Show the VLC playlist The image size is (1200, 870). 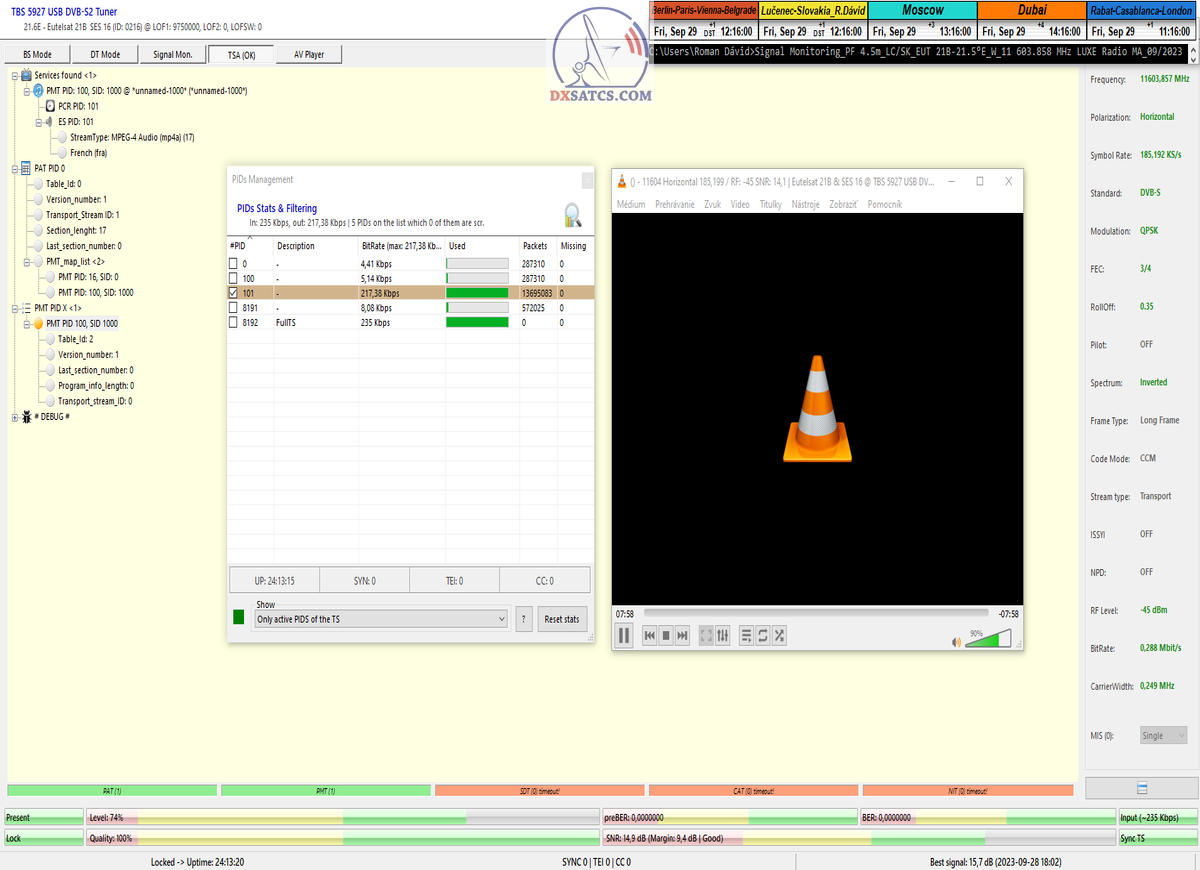click(746, 635)
